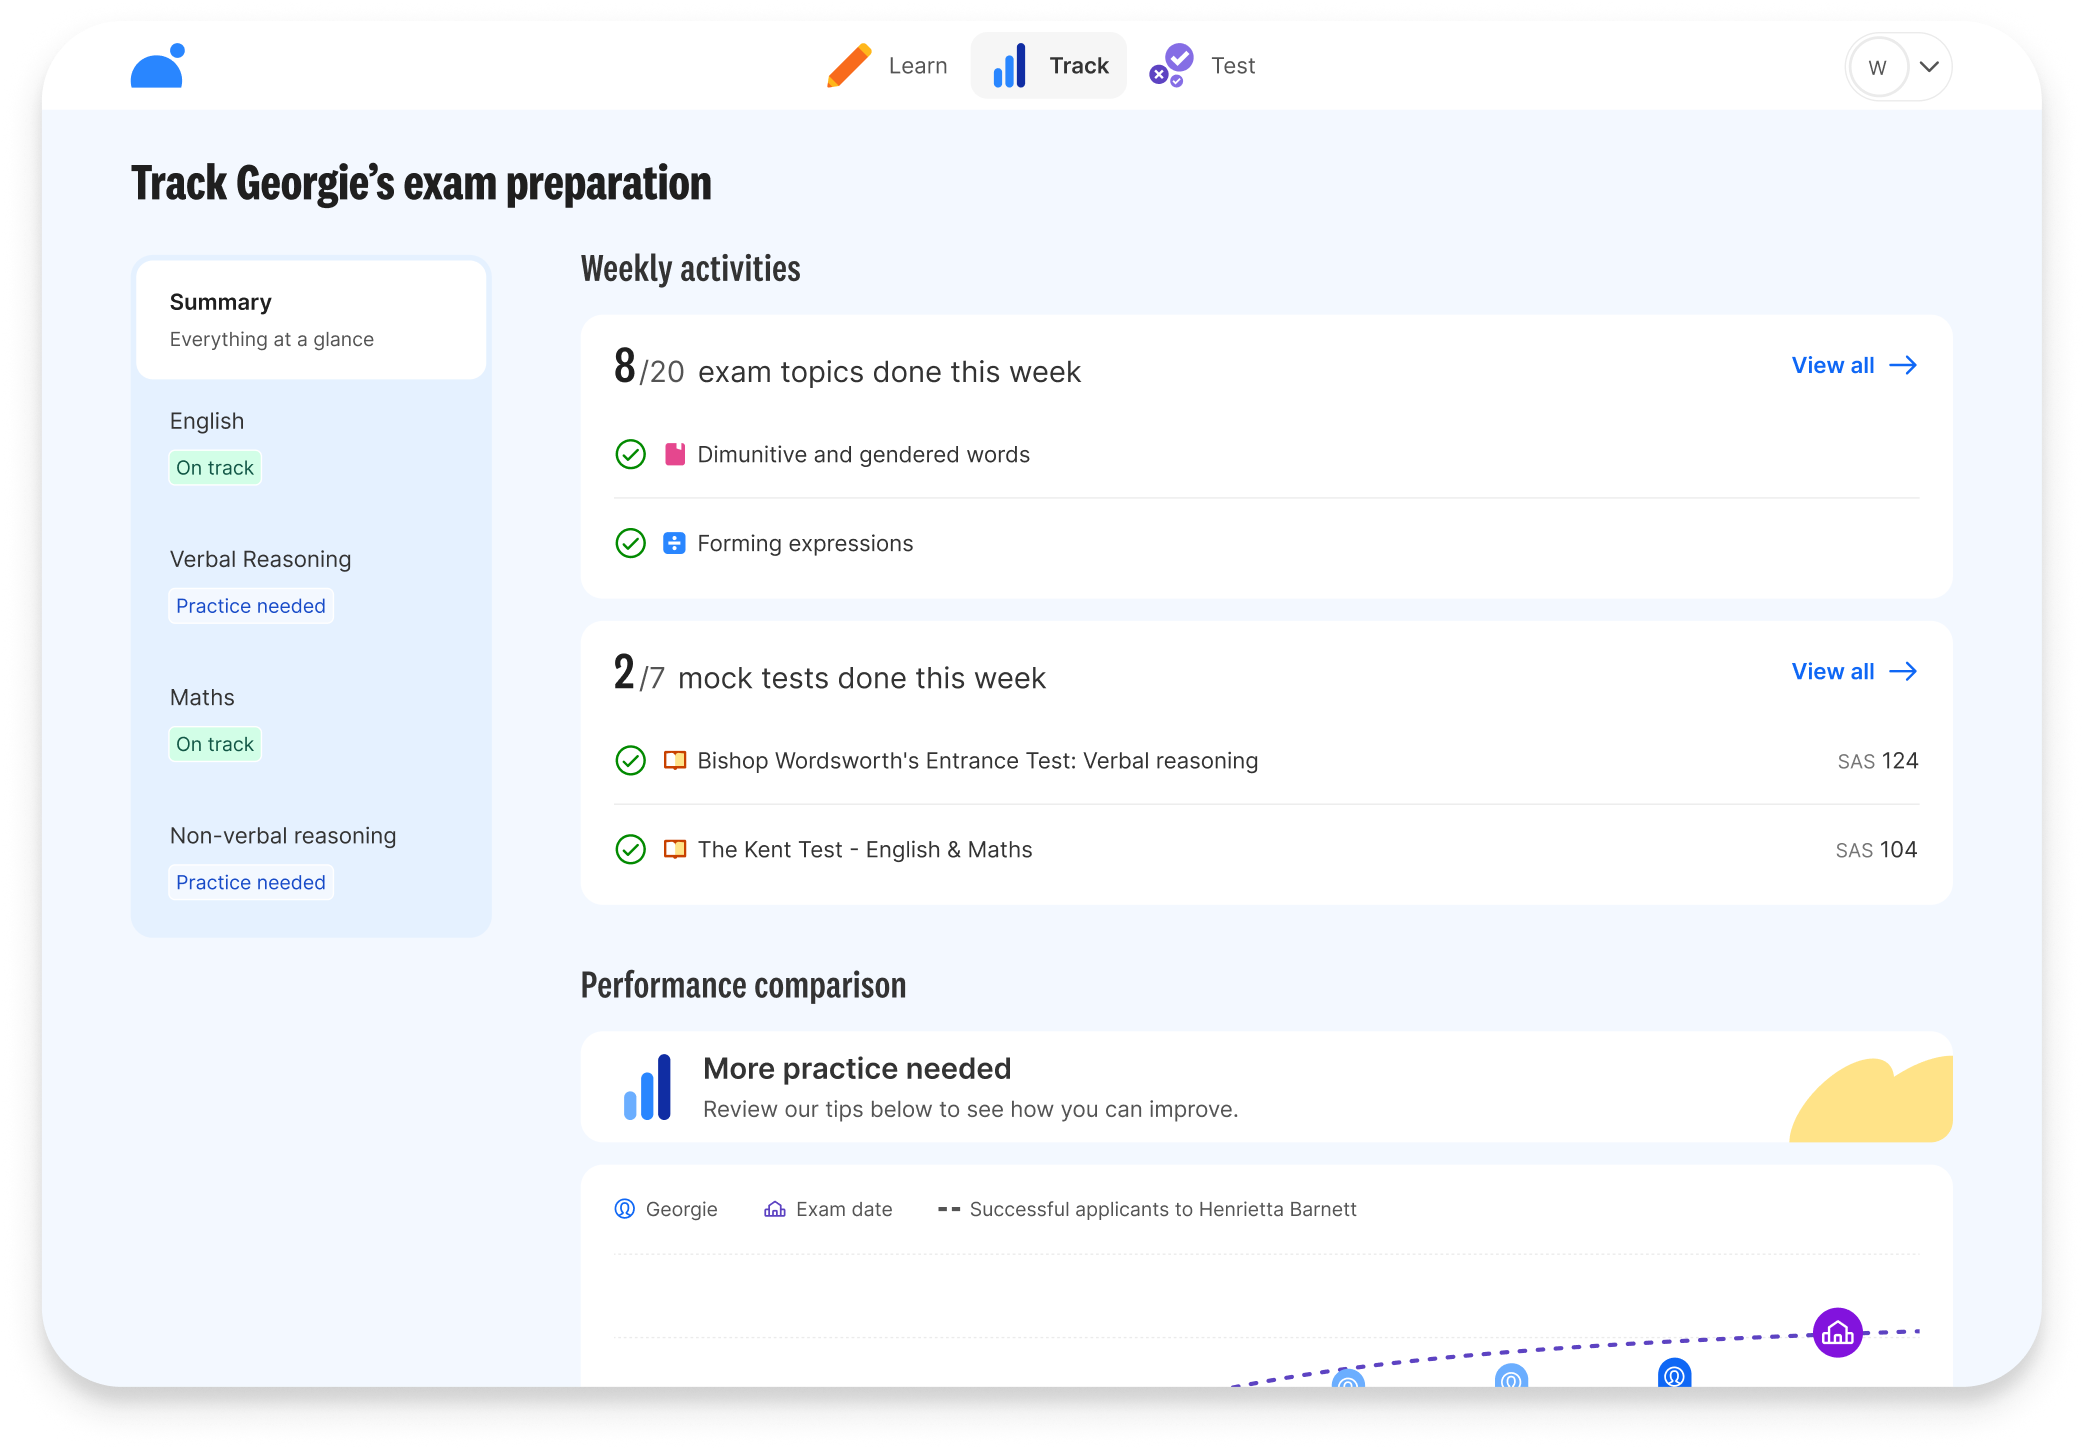Image resolution: width=2084 pixels, height=1450 pixels.
Task: Toggle the checkmark for Forming expressions
Action: 630,543
